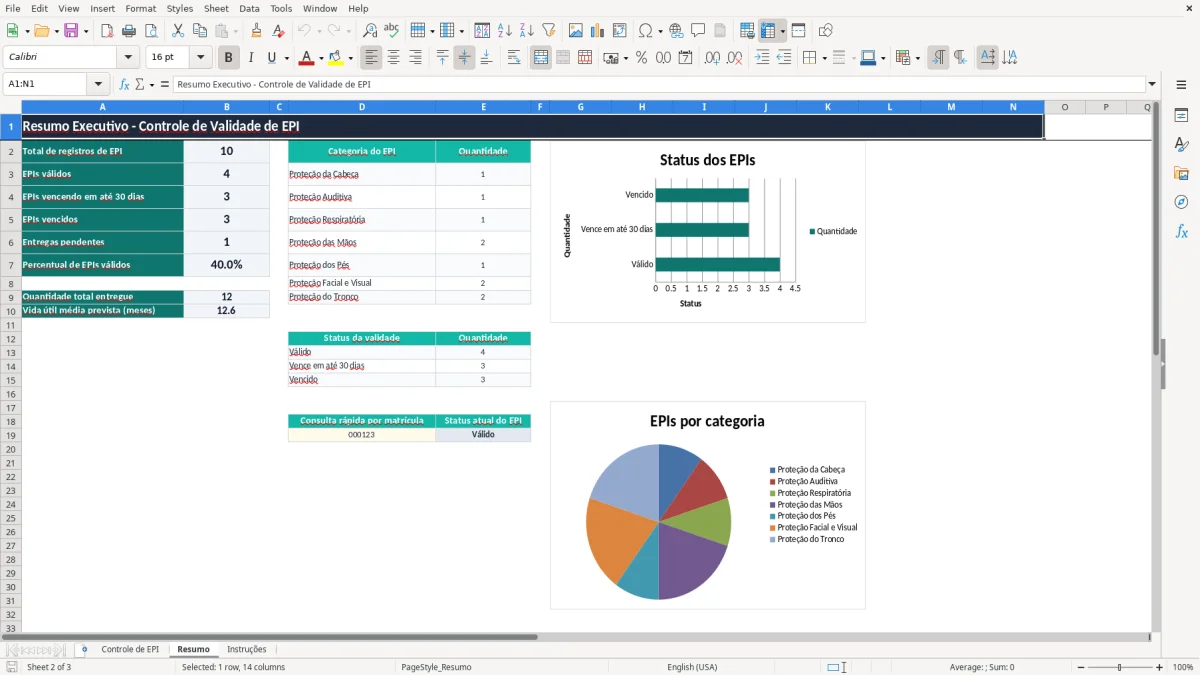Open Background Color dropdown arrow
Image resolution: width=1200 pixels, height=675 pixels.
point(350,58)
